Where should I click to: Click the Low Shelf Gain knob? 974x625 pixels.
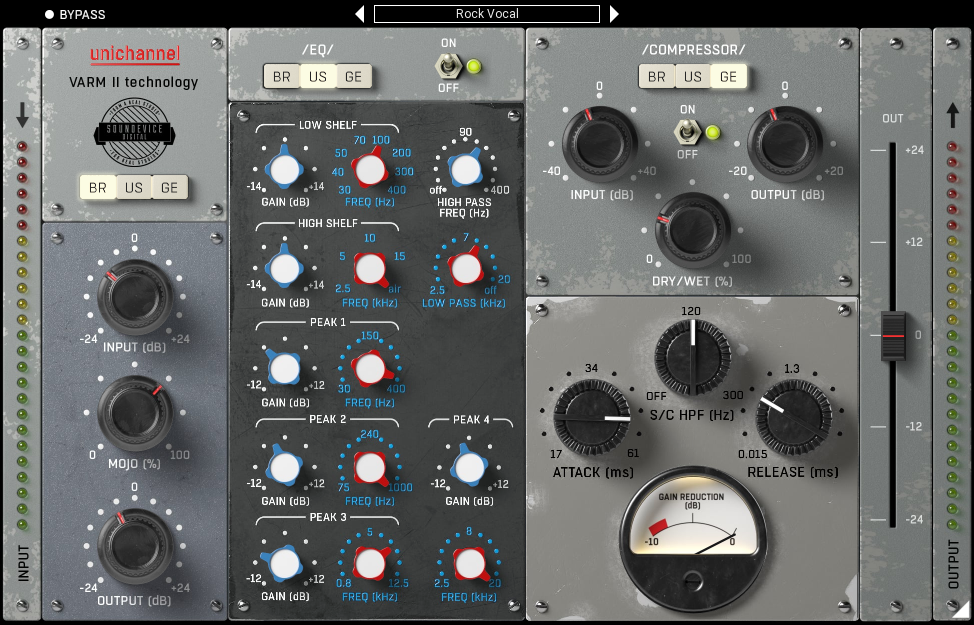pyautogui.click(x=284, y=168)
